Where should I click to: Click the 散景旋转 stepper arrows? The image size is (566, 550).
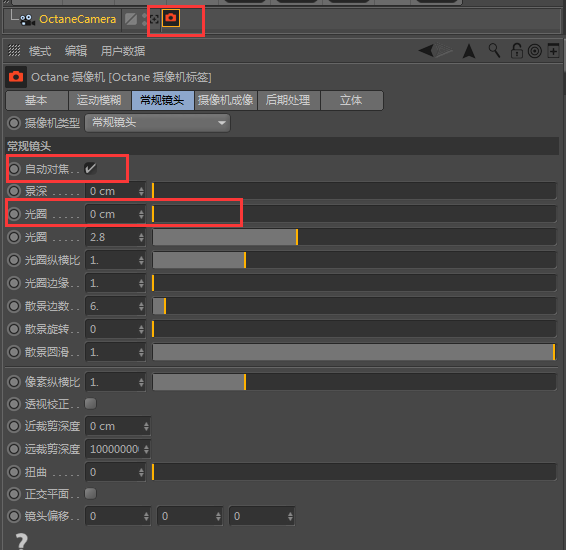click(x=141, y=329)
